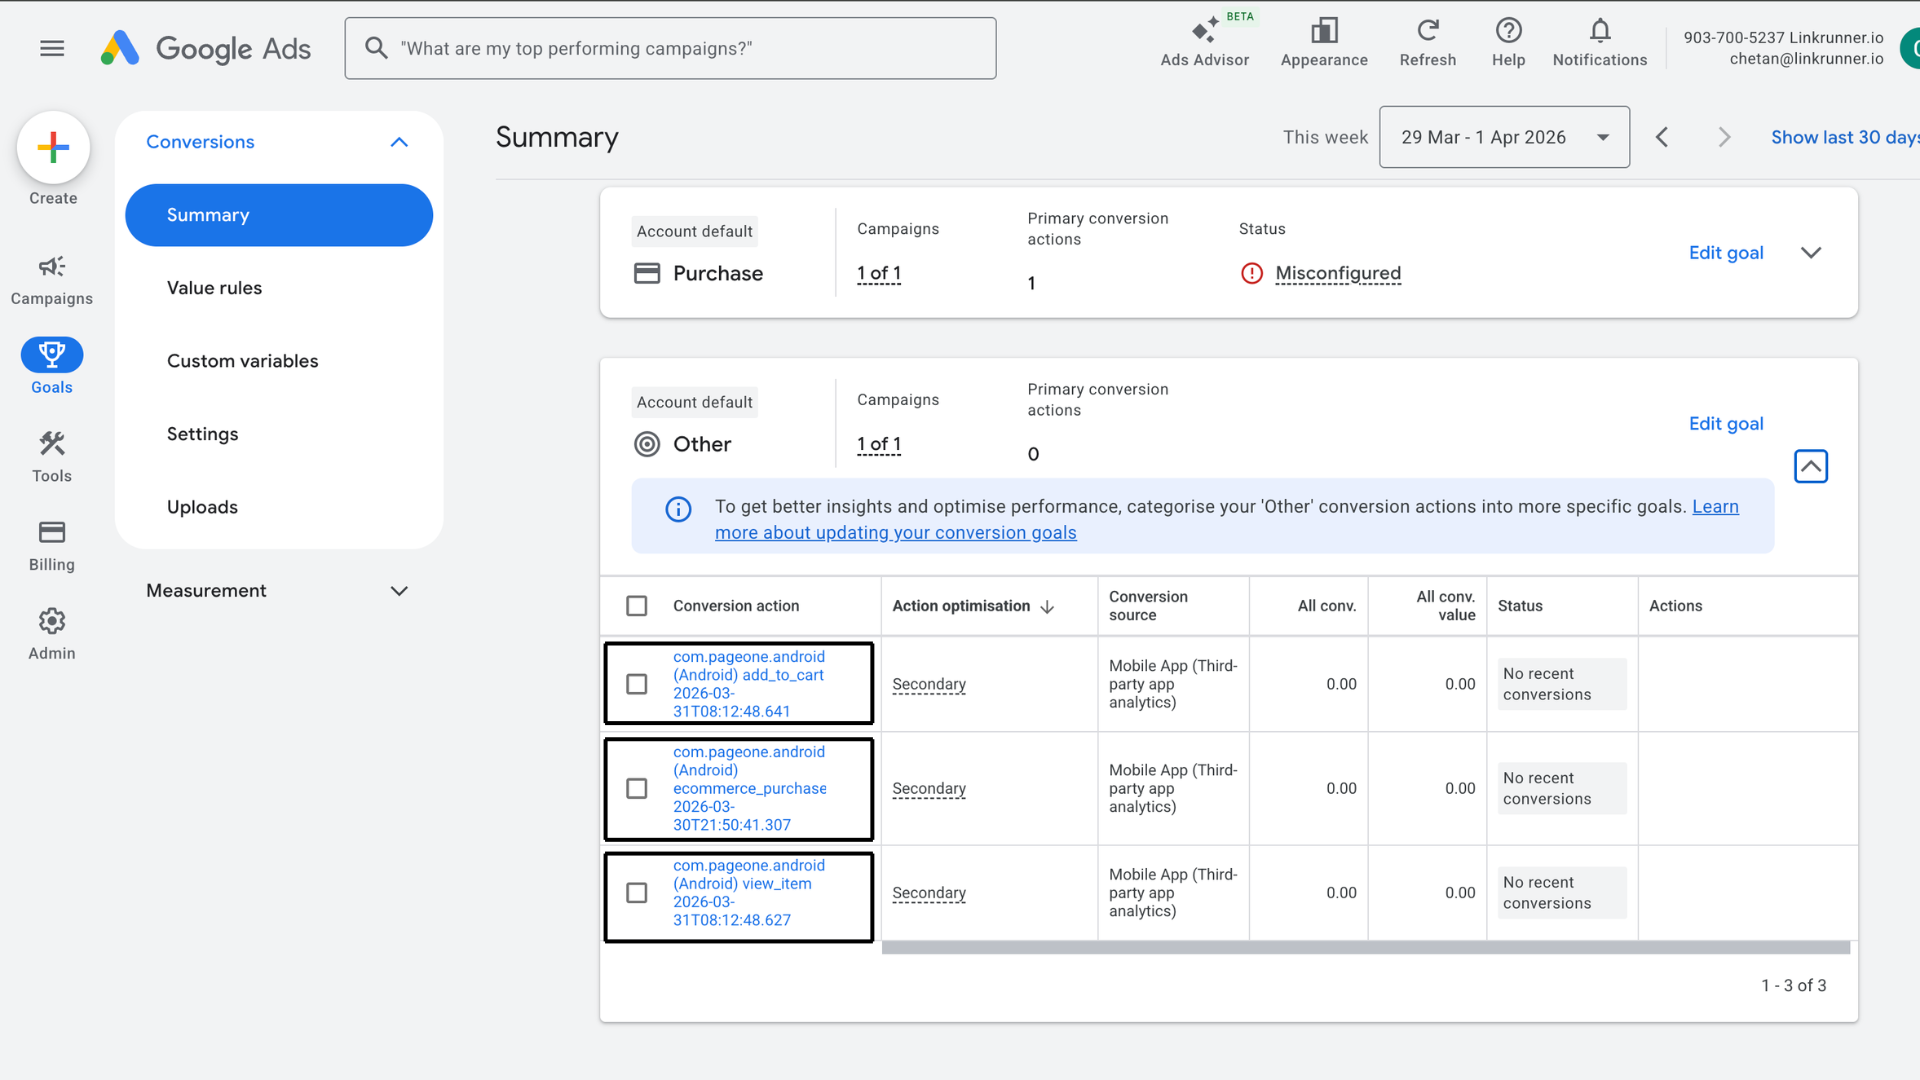Click the Misconfigured warning icon
Viewport: 1920px width, 1080px height.
click(x=1251, y=273)
